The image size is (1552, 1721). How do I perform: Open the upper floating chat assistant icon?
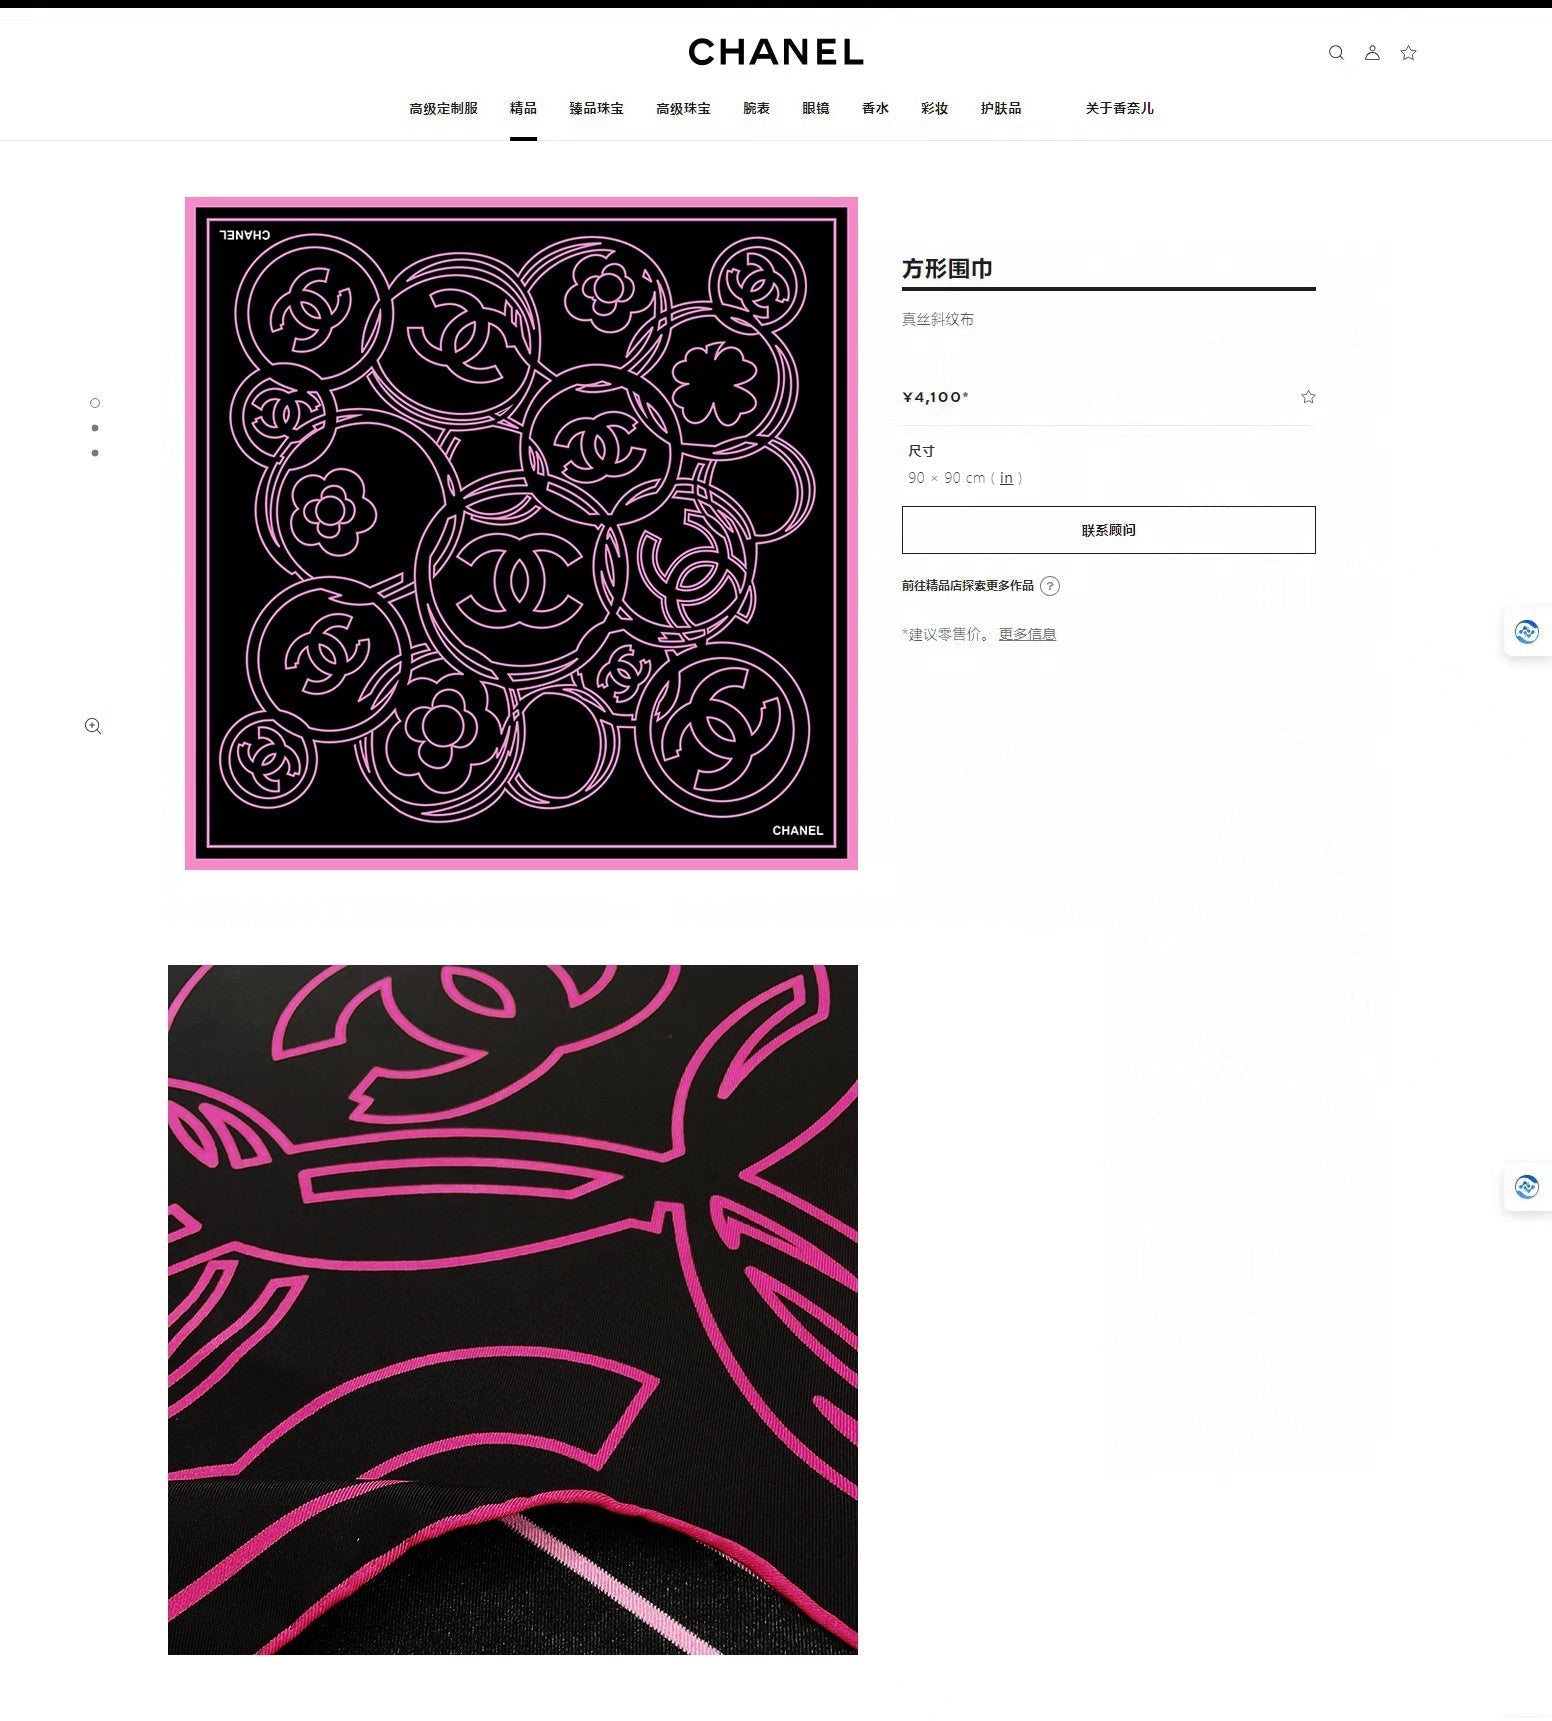pos(1526,632)
